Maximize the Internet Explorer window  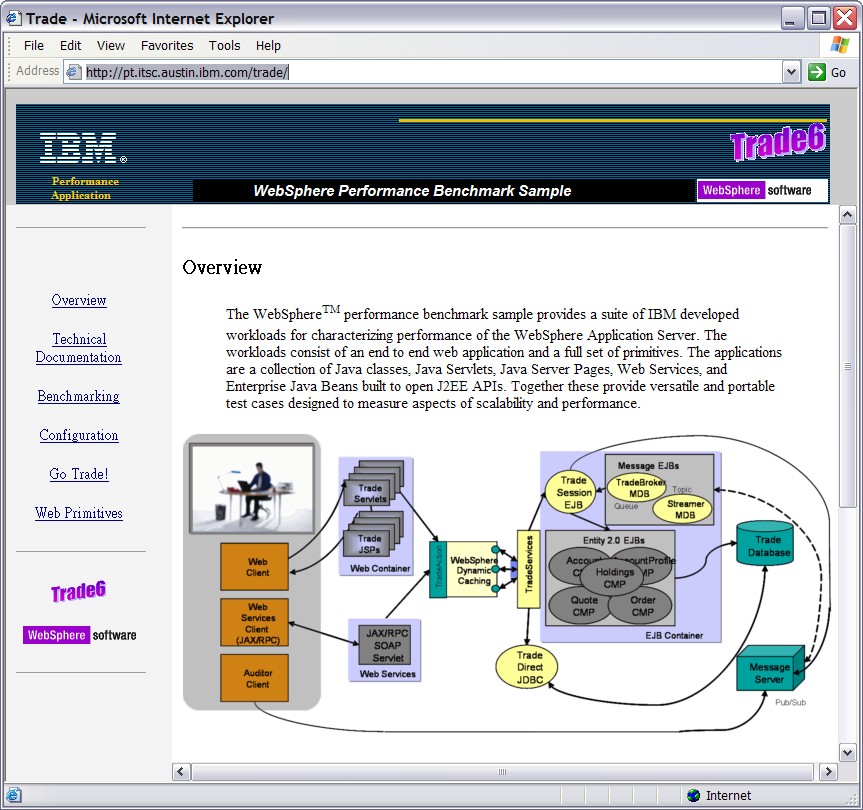(818, 18)
